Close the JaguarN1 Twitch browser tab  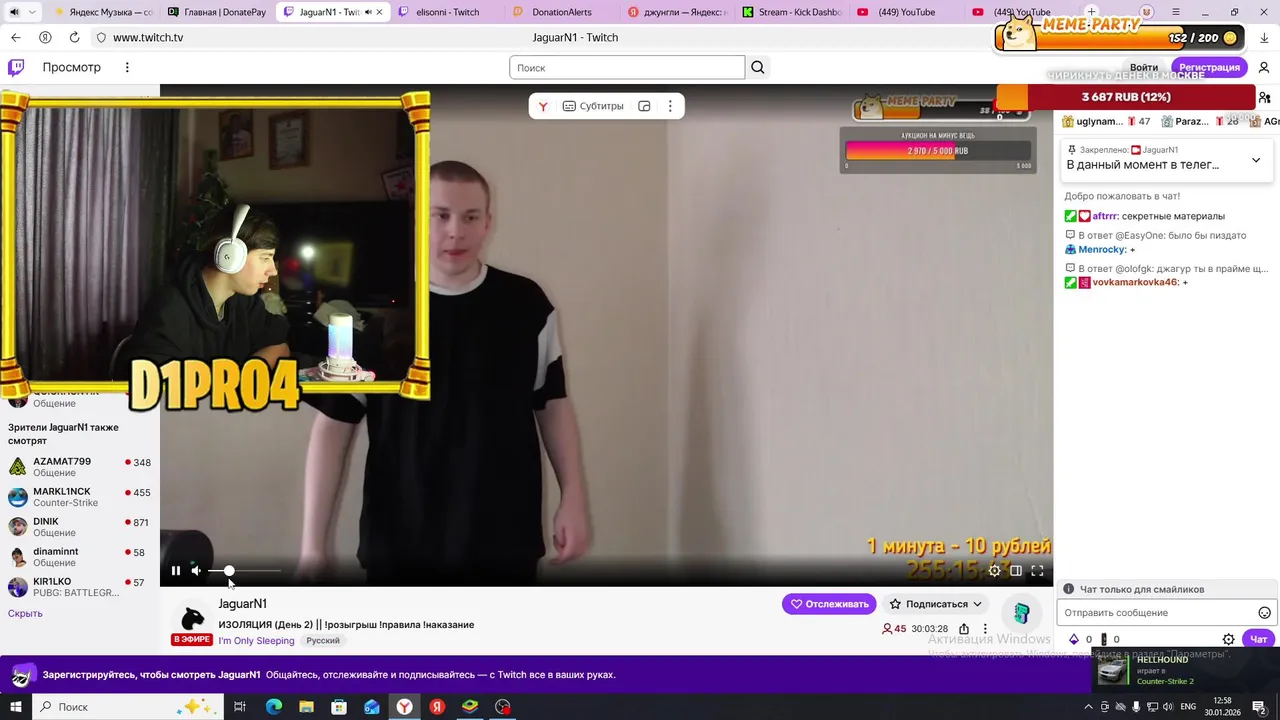click(x=379, y=12)
